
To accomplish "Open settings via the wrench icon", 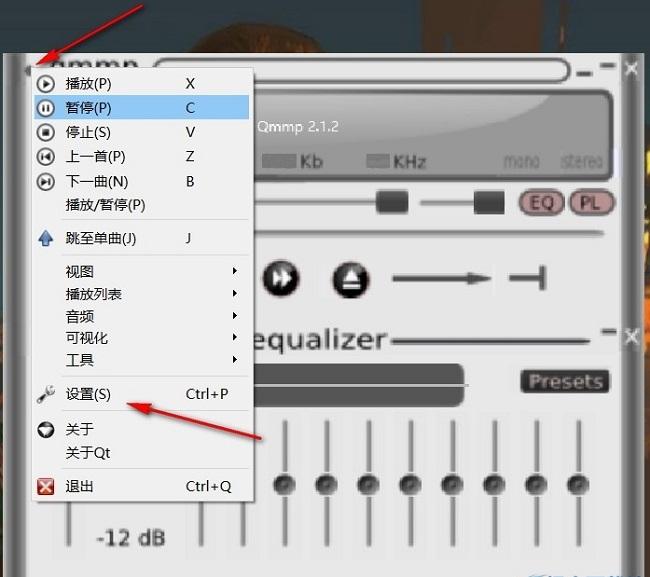I will [46, 394].
